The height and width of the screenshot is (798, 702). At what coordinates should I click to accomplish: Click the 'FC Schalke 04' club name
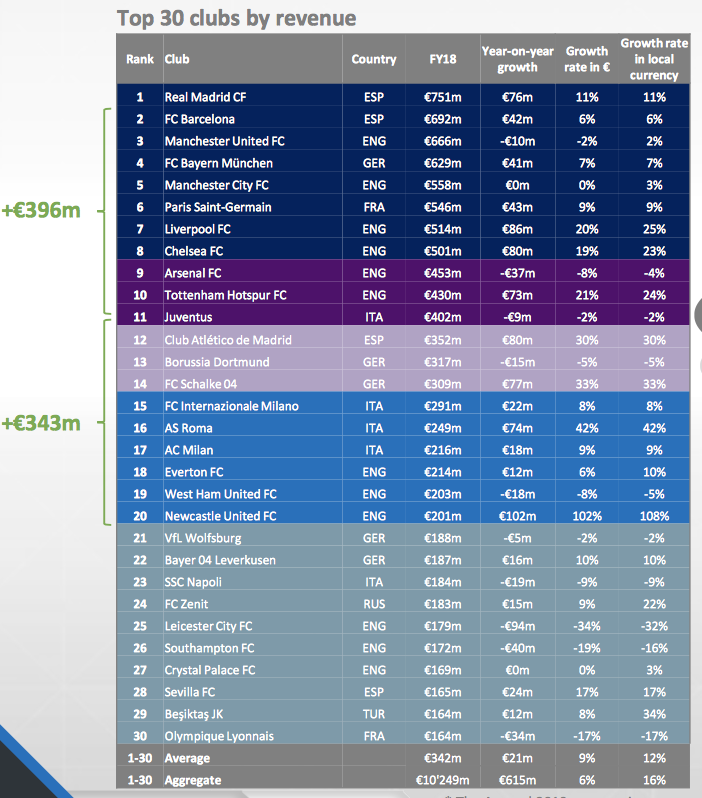[201, 384]
